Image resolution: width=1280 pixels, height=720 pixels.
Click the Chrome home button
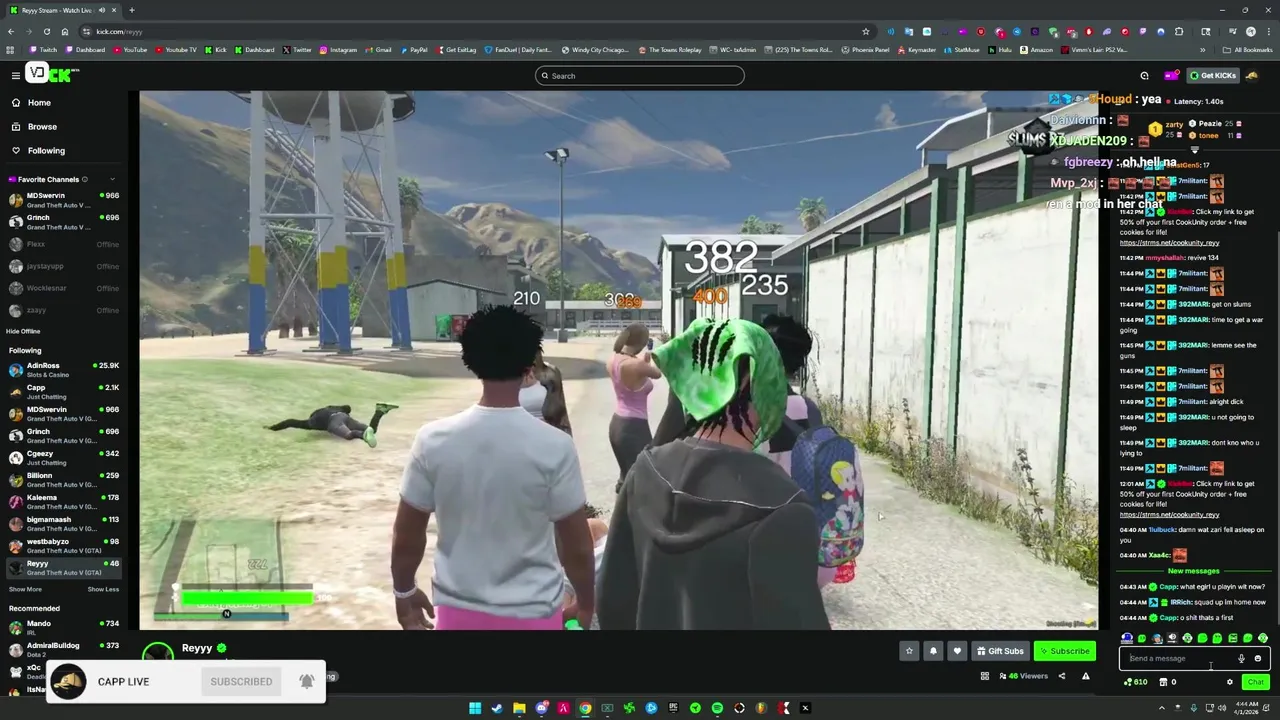(x=64, y=31)
